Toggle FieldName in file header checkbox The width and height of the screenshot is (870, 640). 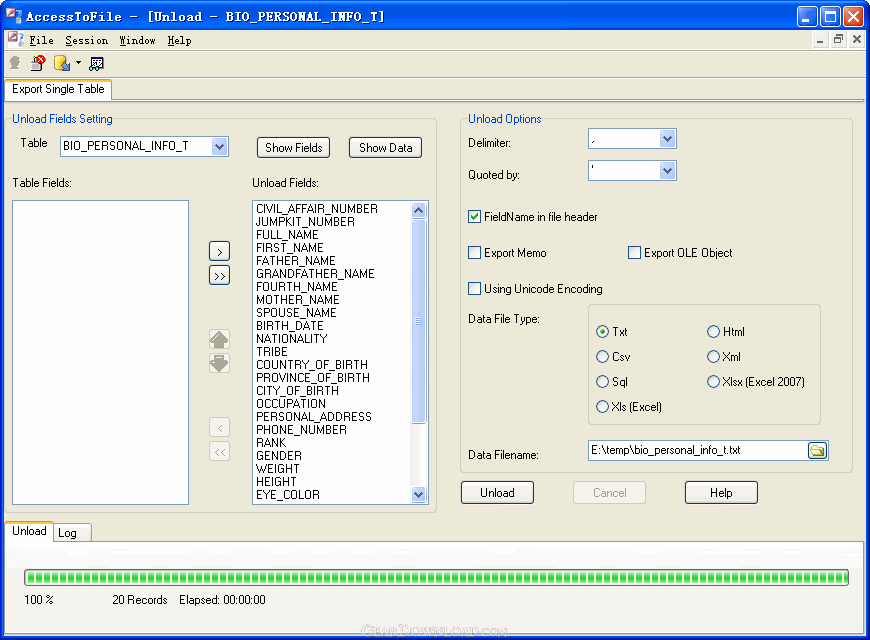[474, 217]
